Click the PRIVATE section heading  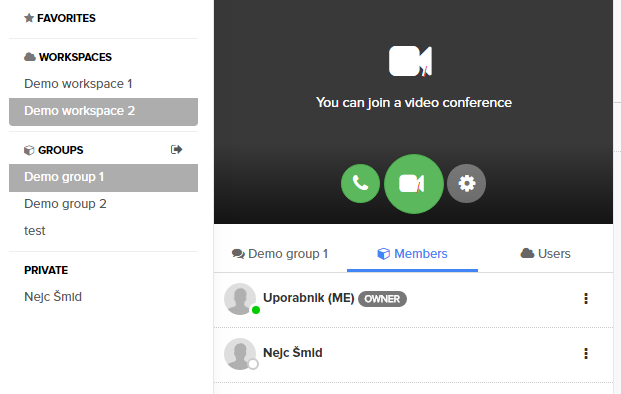pos(46,270)
